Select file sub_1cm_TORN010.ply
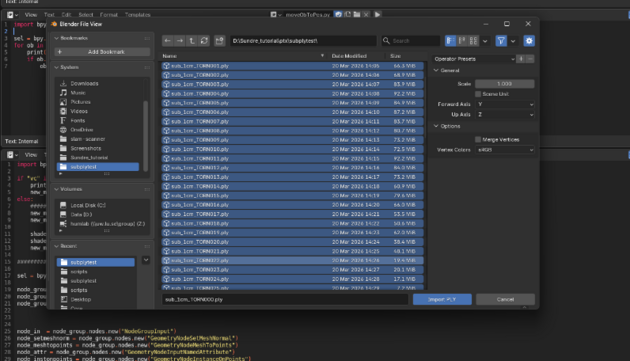The height and width of the screenshot is (361, 630). coord(292,149)
